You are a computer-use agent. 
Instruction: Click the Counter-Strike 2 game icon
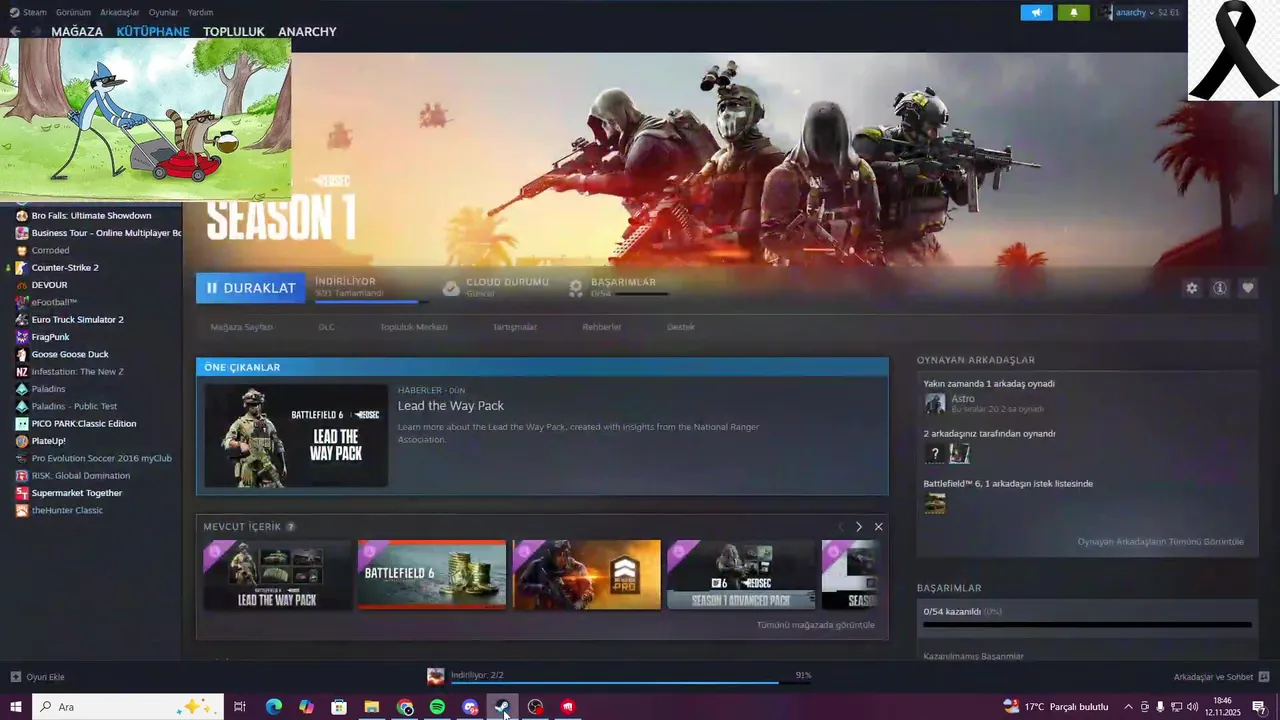22,268
